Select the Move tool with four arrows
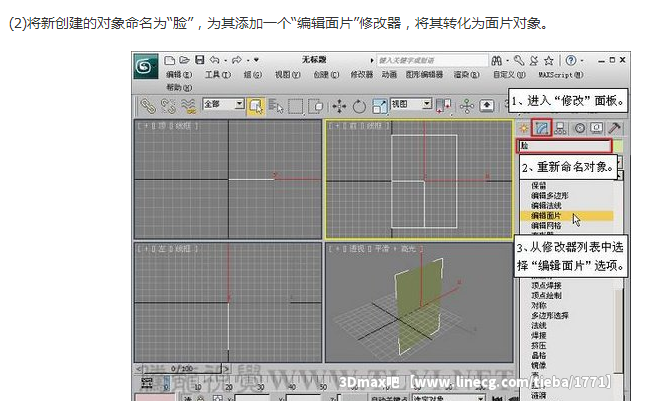Screen dimensions: 651x401 tap(339, 106)
